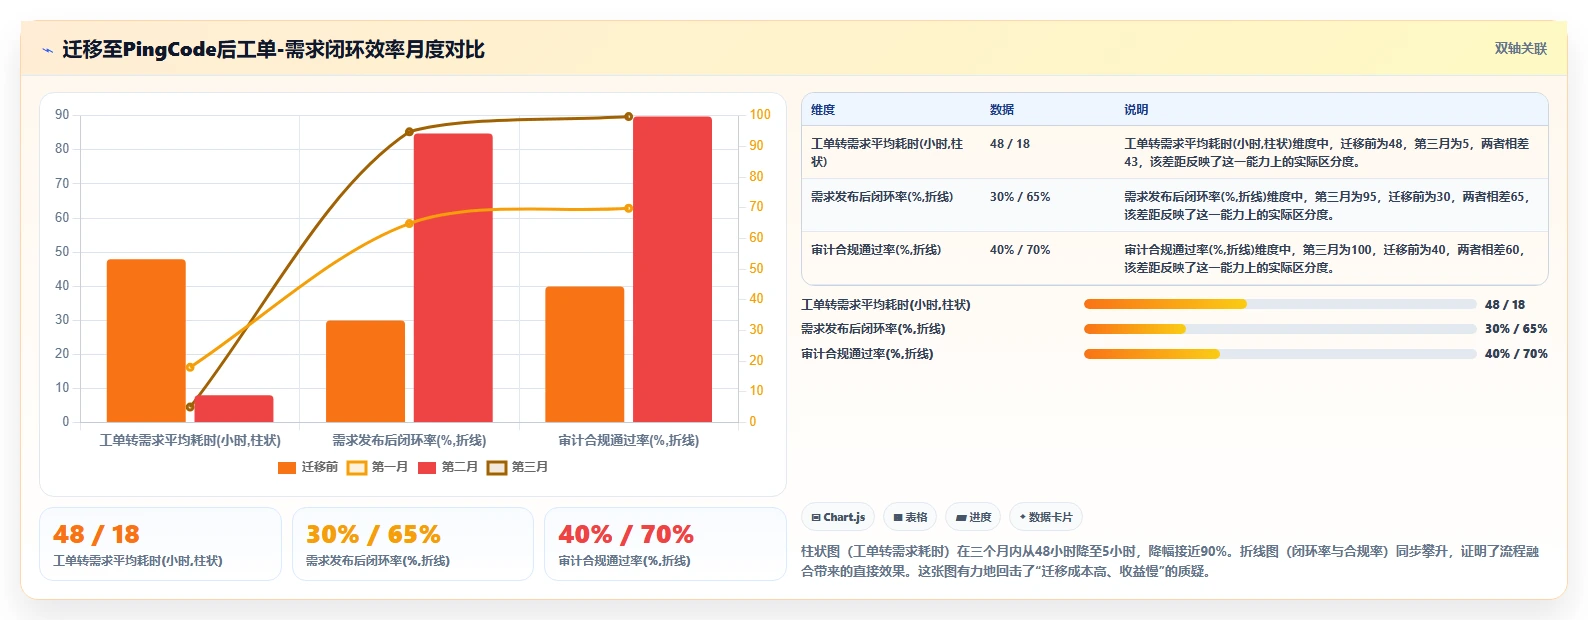The image size is (1588, 620).
Task: Click the 工单转需求平均耗时 progress row label
Action: tap(886, 305)
